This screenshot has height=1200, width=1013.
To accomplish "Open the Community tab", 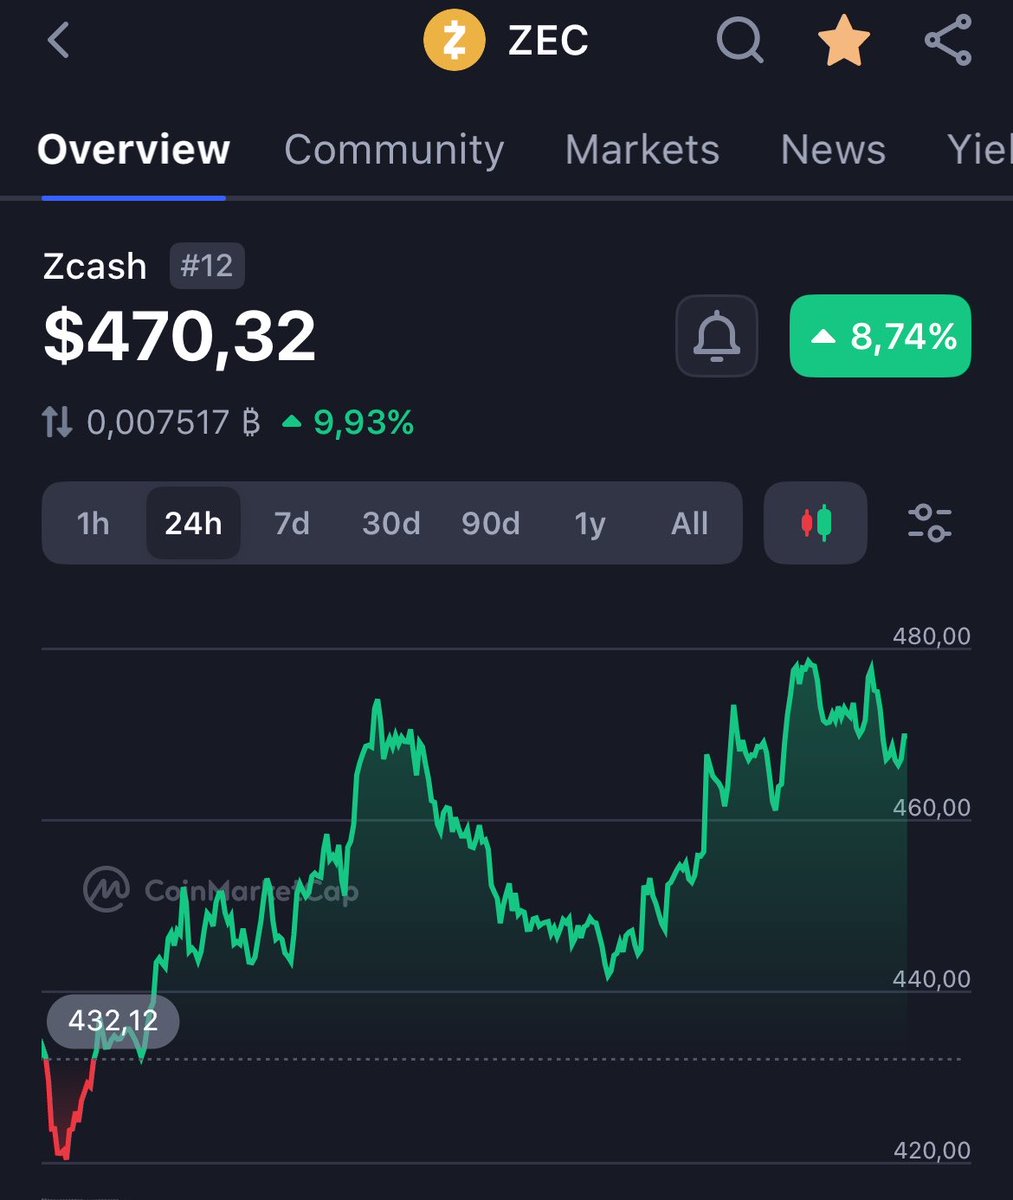I will 394,150.
